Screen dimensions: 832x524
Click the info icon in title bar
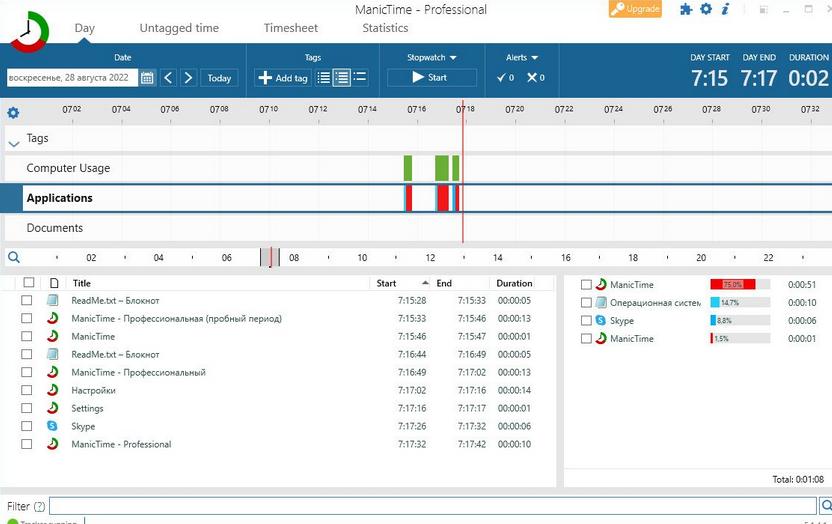point(725,9)
